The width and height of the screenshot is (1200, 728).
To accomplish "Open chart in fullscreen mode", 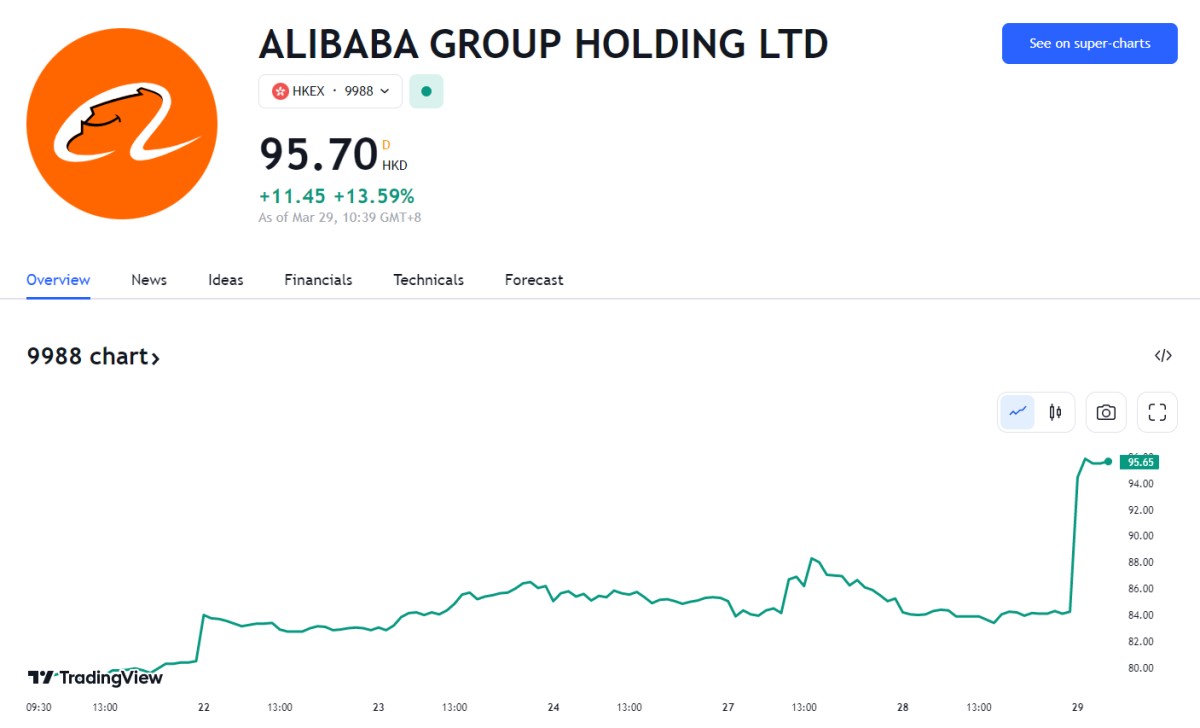I will tap(1157, 412).
